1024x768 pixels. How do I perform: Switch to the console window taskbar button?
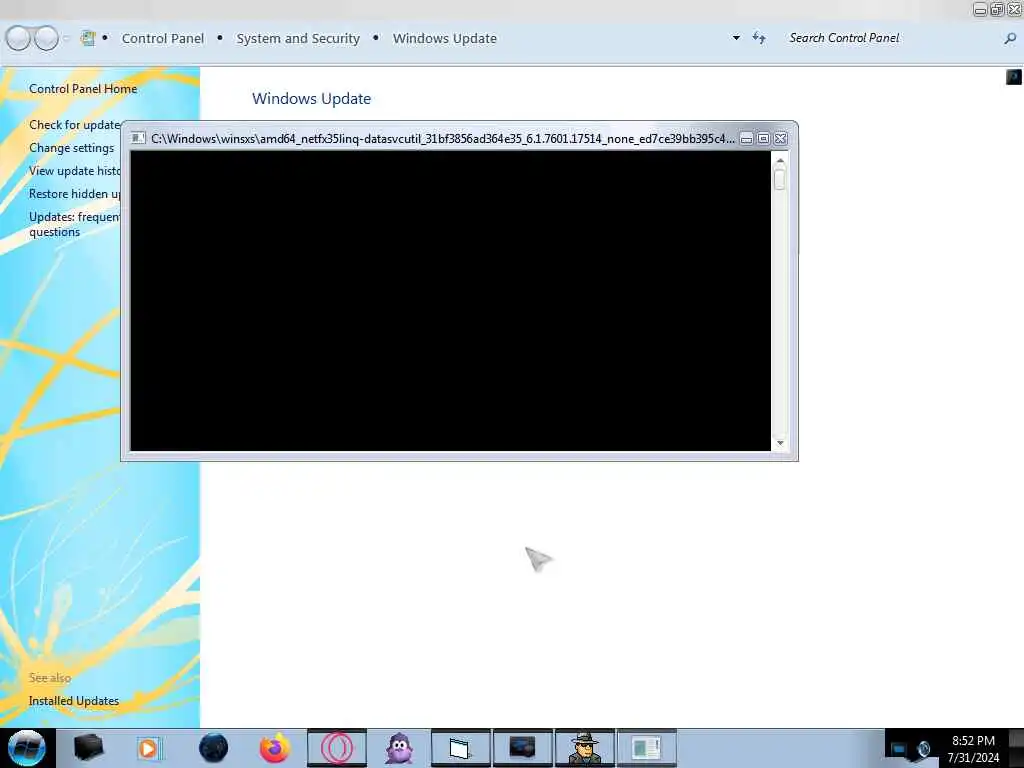[460, 748]
